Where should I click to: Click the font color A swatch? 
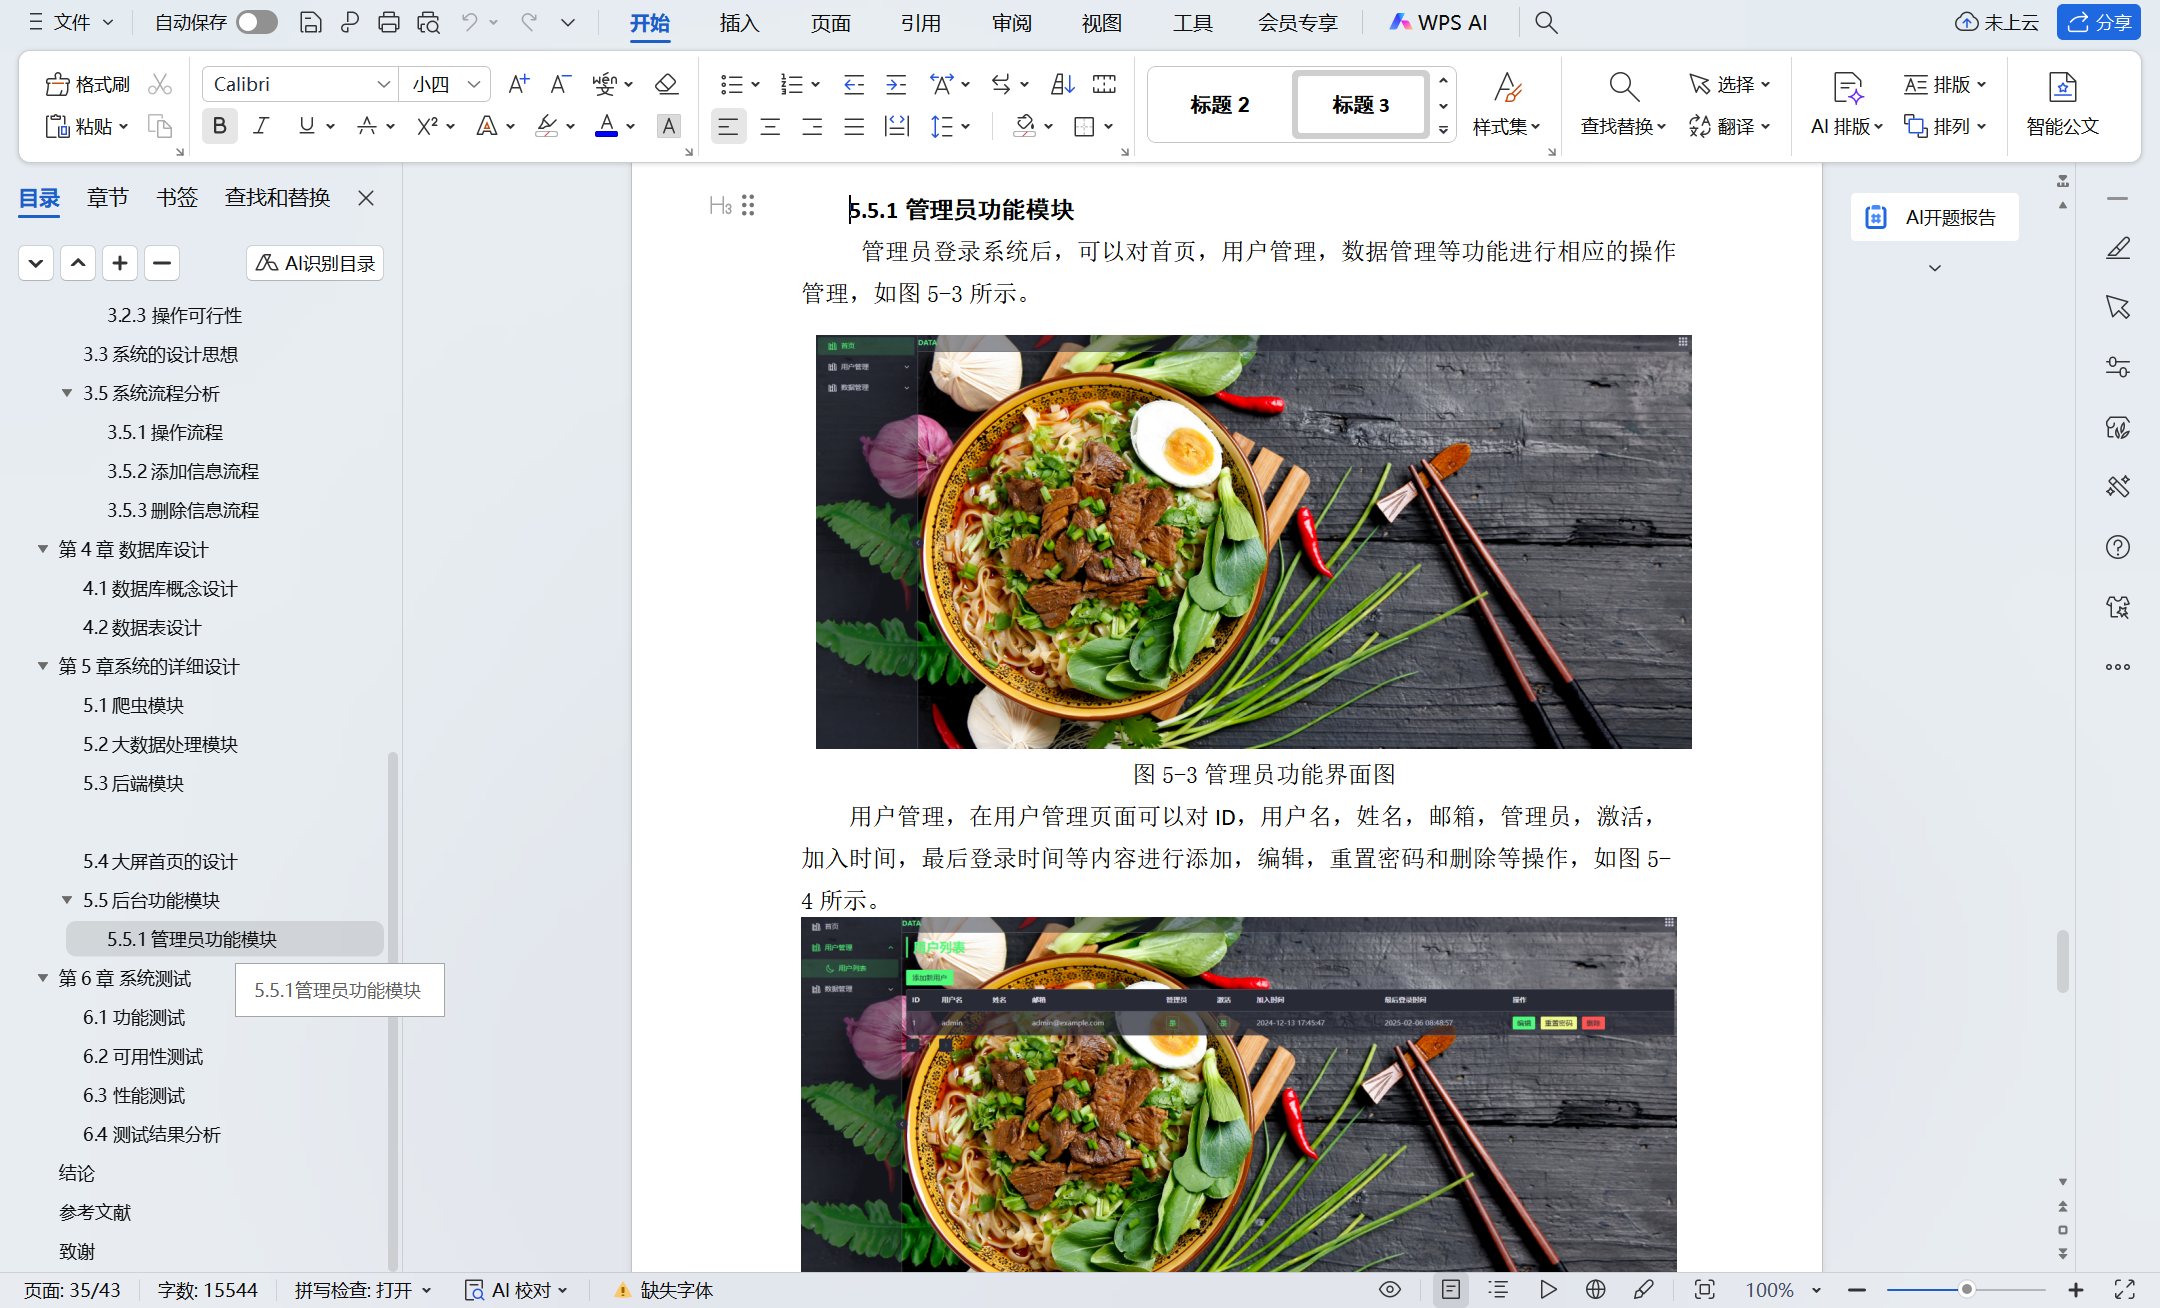[606, 126]
